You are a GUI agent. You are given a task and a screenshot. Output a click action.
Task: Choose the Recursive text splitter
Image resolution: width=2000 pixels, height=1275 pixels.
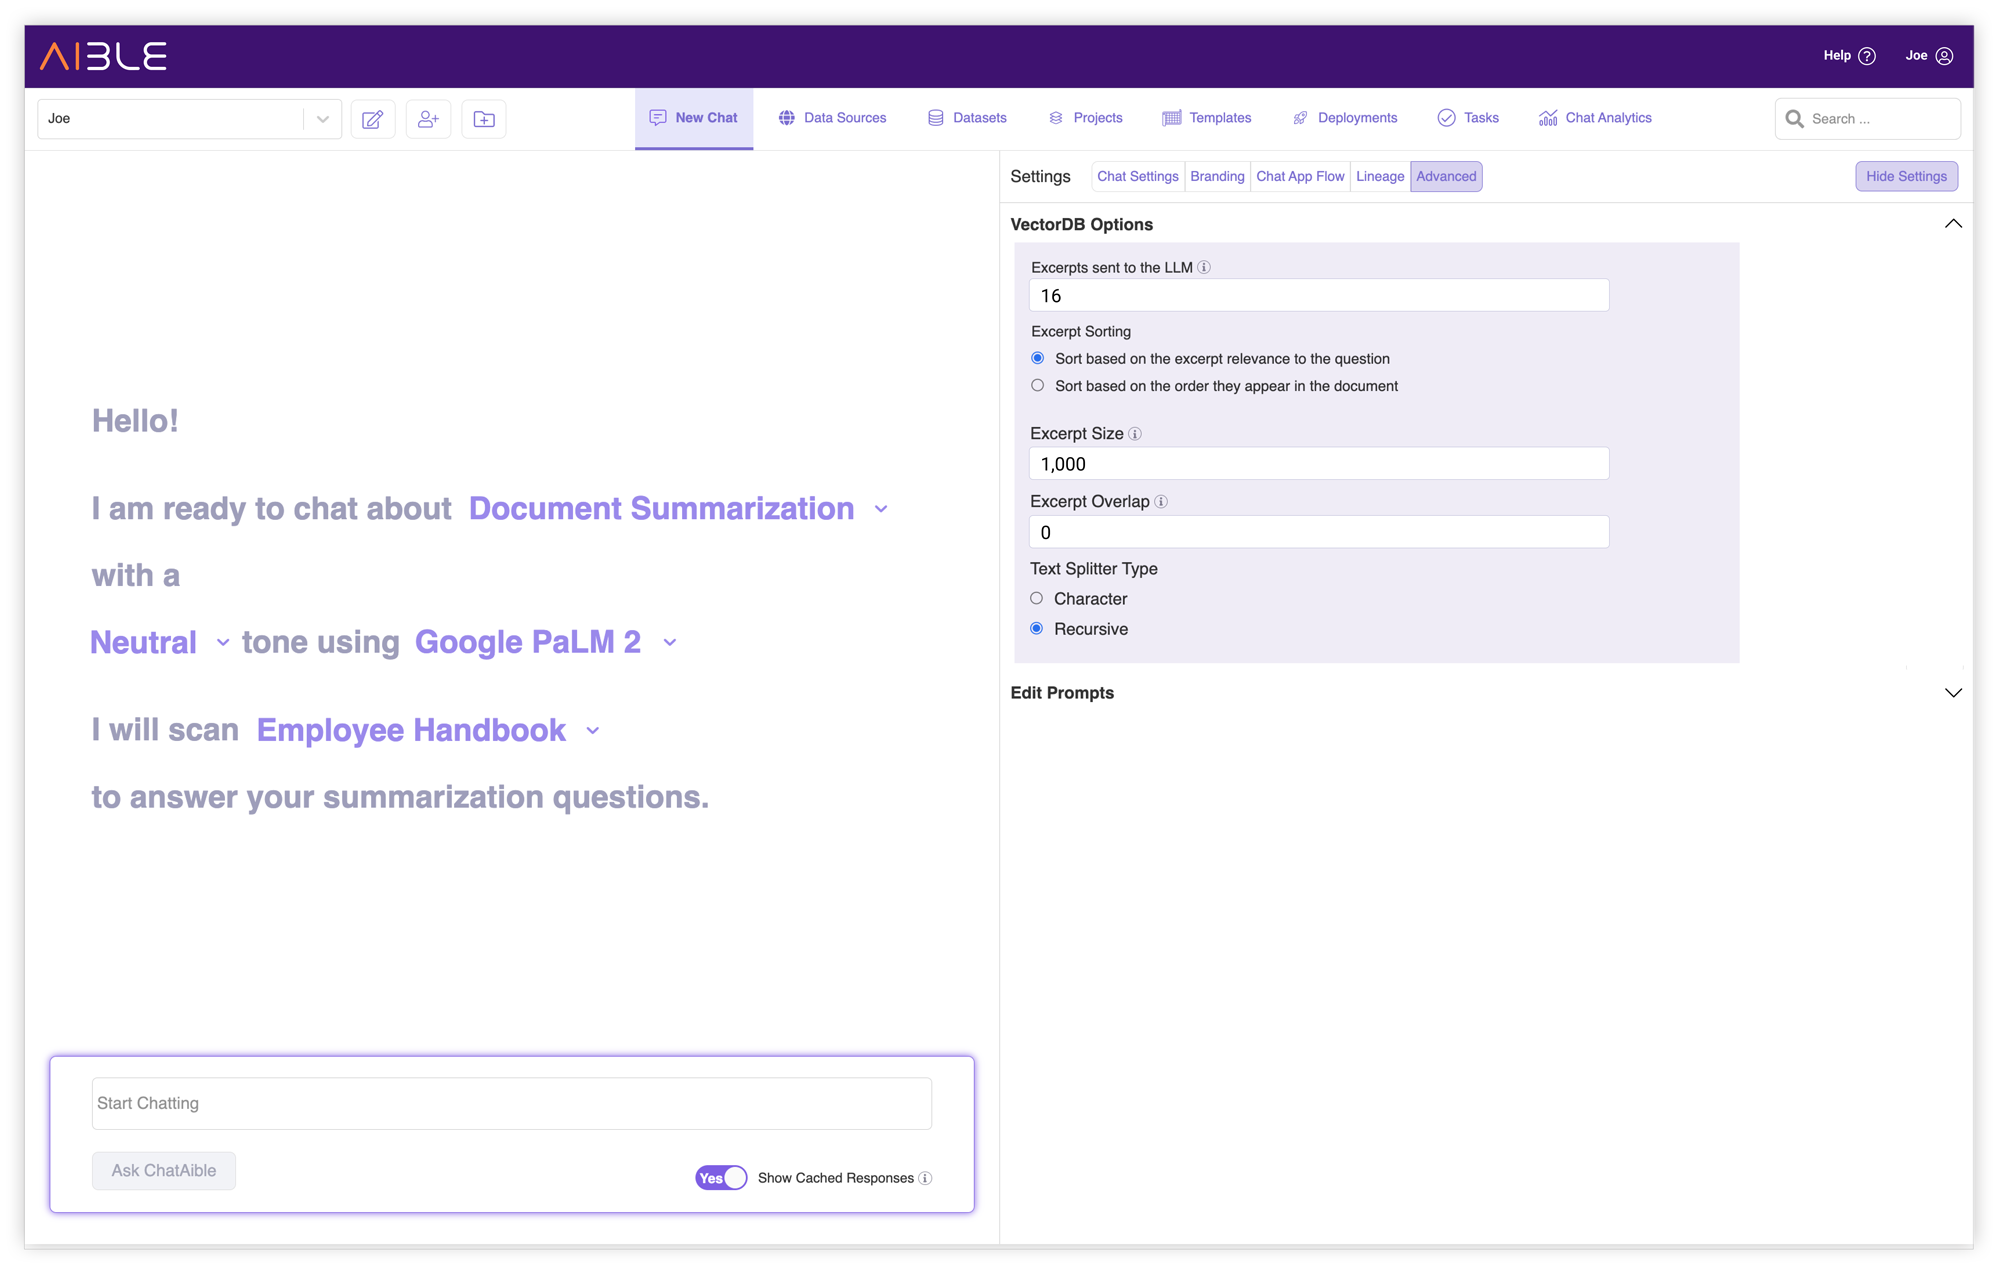(x=1036, y=629)
